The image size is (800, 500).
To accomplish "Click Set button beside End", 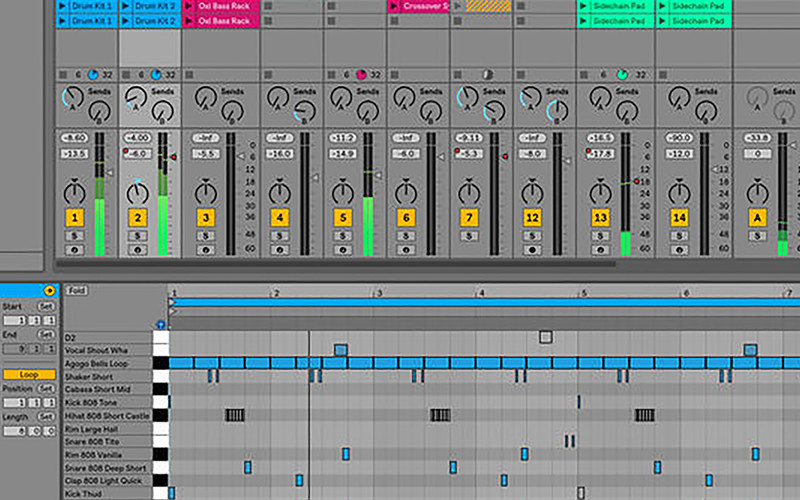I will coord(46,335).
